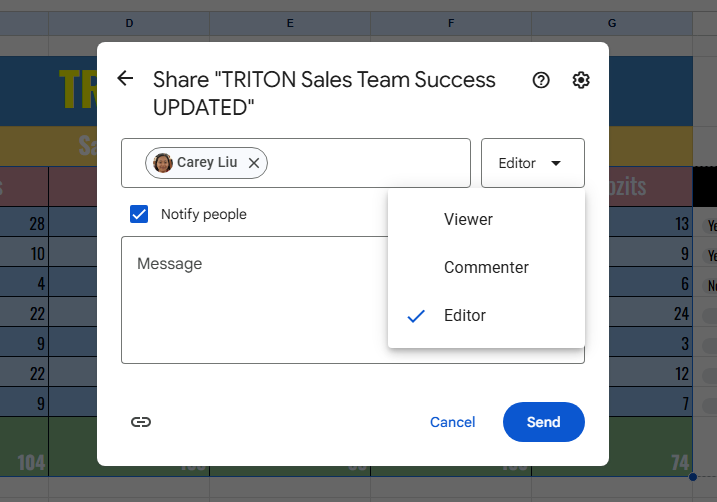Cancel the share dialog
This screenshot has width=717, height=502.
[452, 422]
